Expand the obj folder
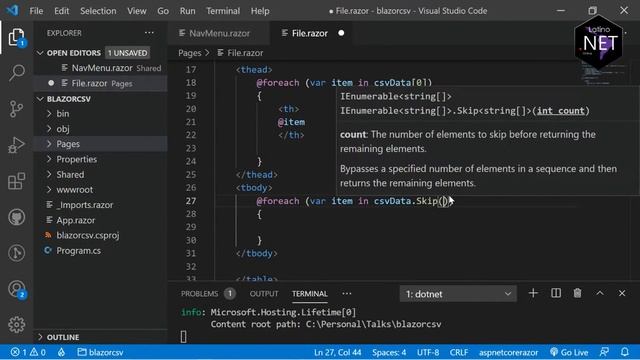This screenshot has height=360, width=640. point(49,129)
